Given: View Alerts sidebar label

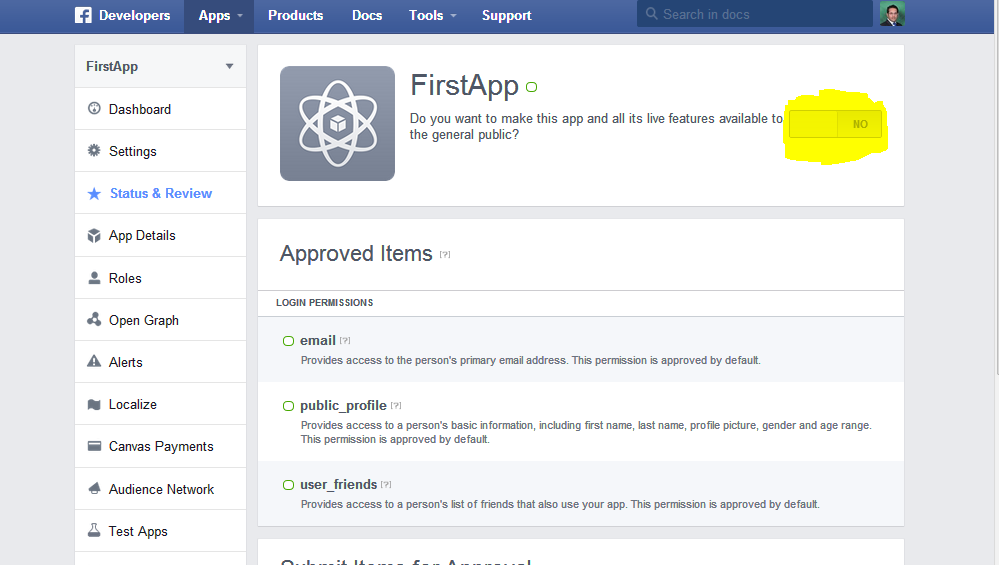Looking at the screenshot, I should 126,362.
